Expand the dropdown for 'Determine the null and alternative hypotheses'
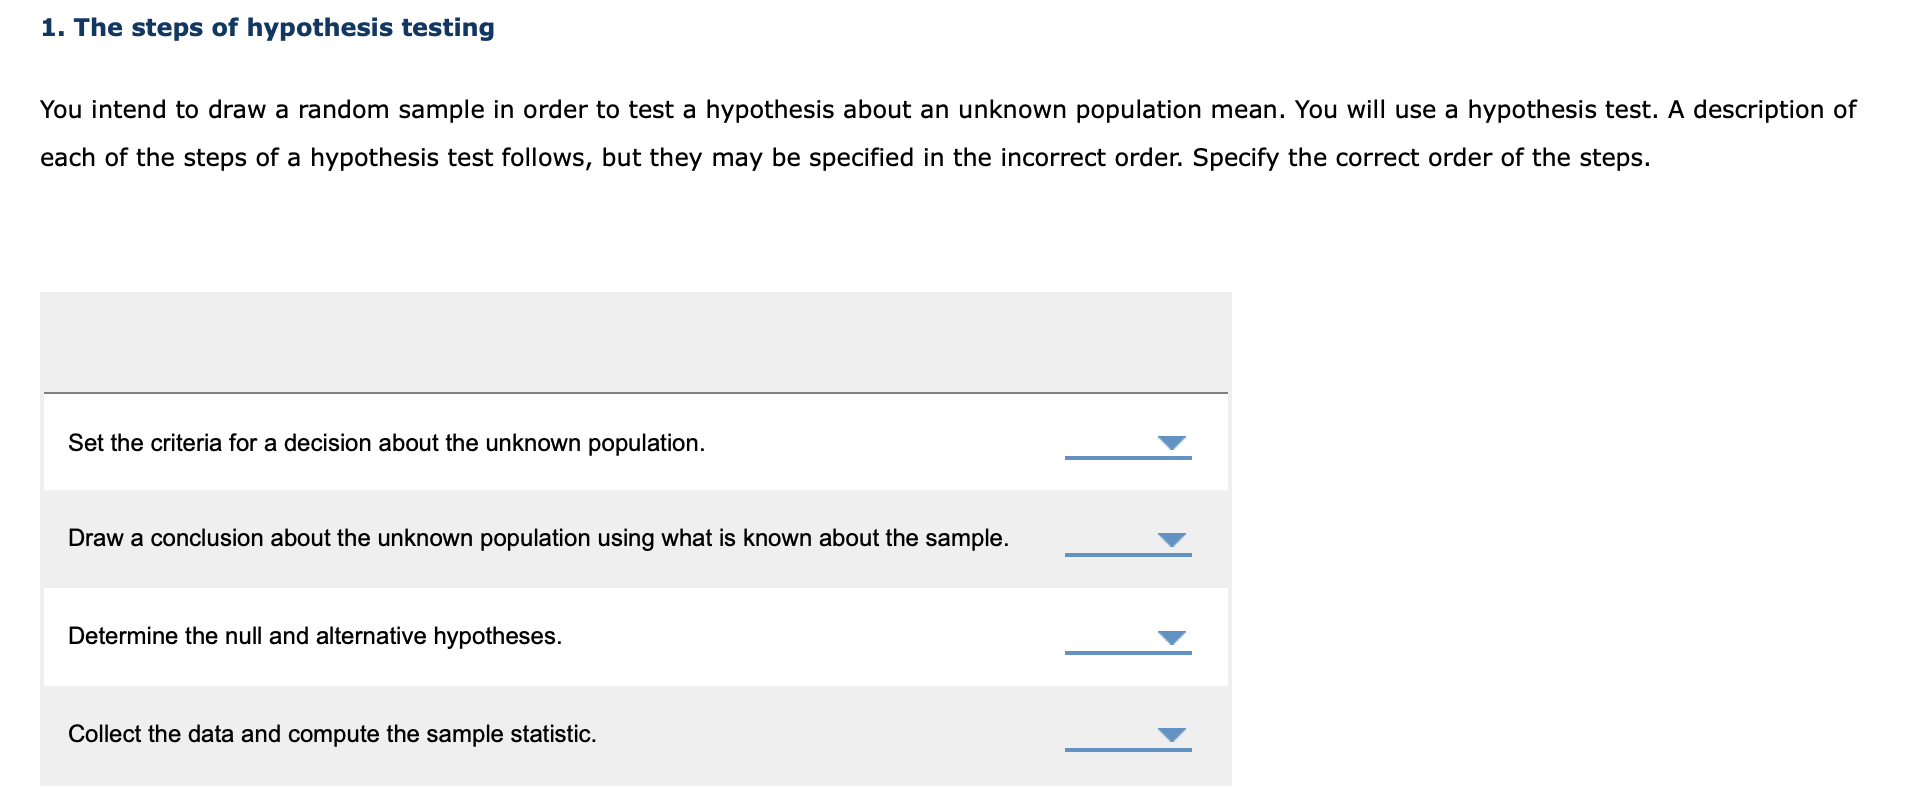1932x788 pixels. point(1173,637)
